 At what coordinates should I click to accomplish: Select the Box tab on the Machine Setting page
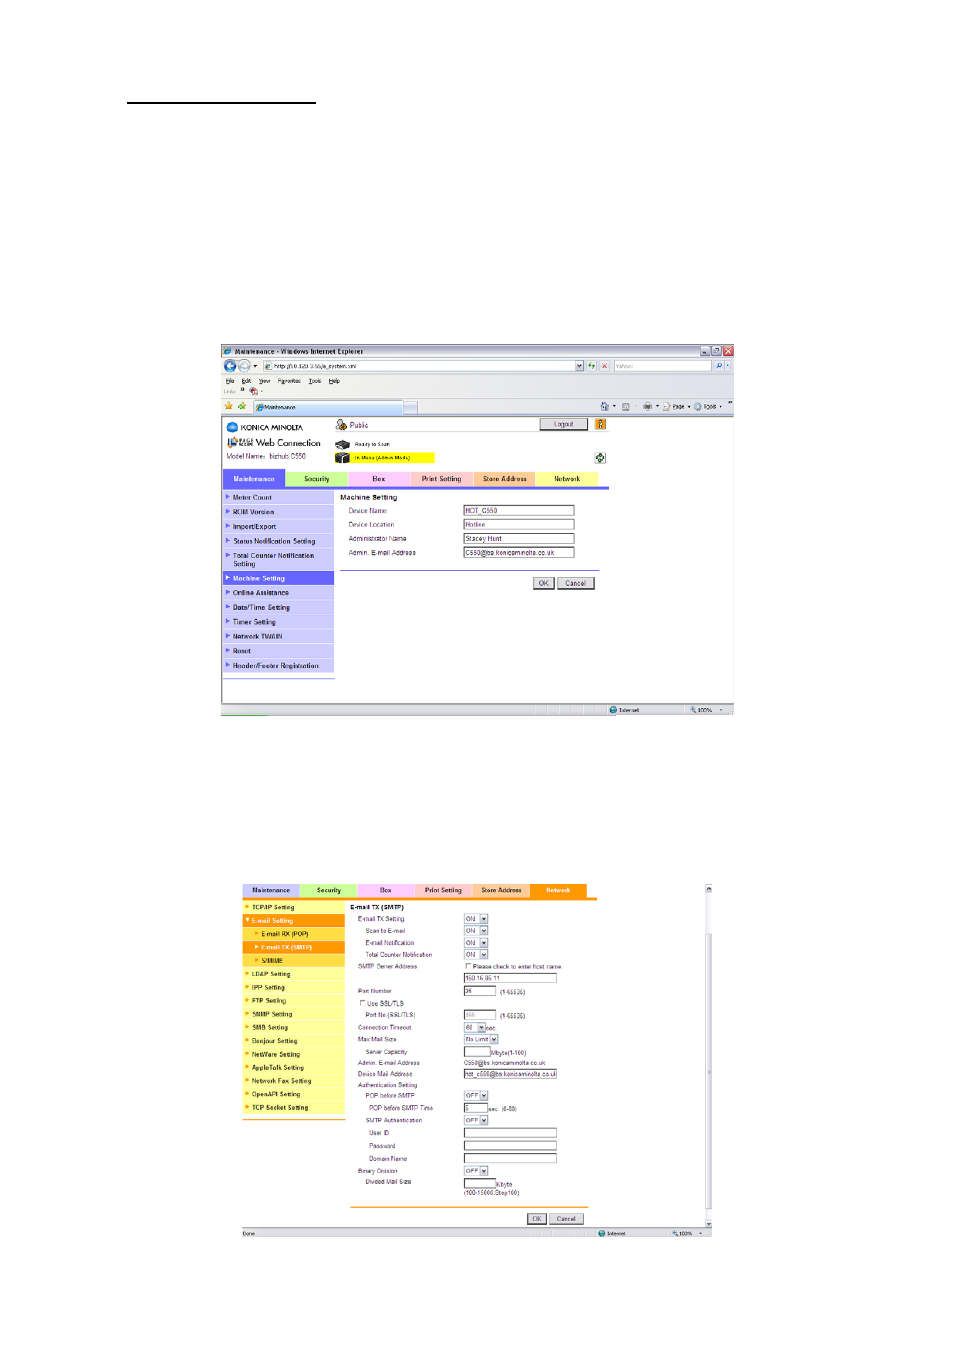(x=379, y=479)
